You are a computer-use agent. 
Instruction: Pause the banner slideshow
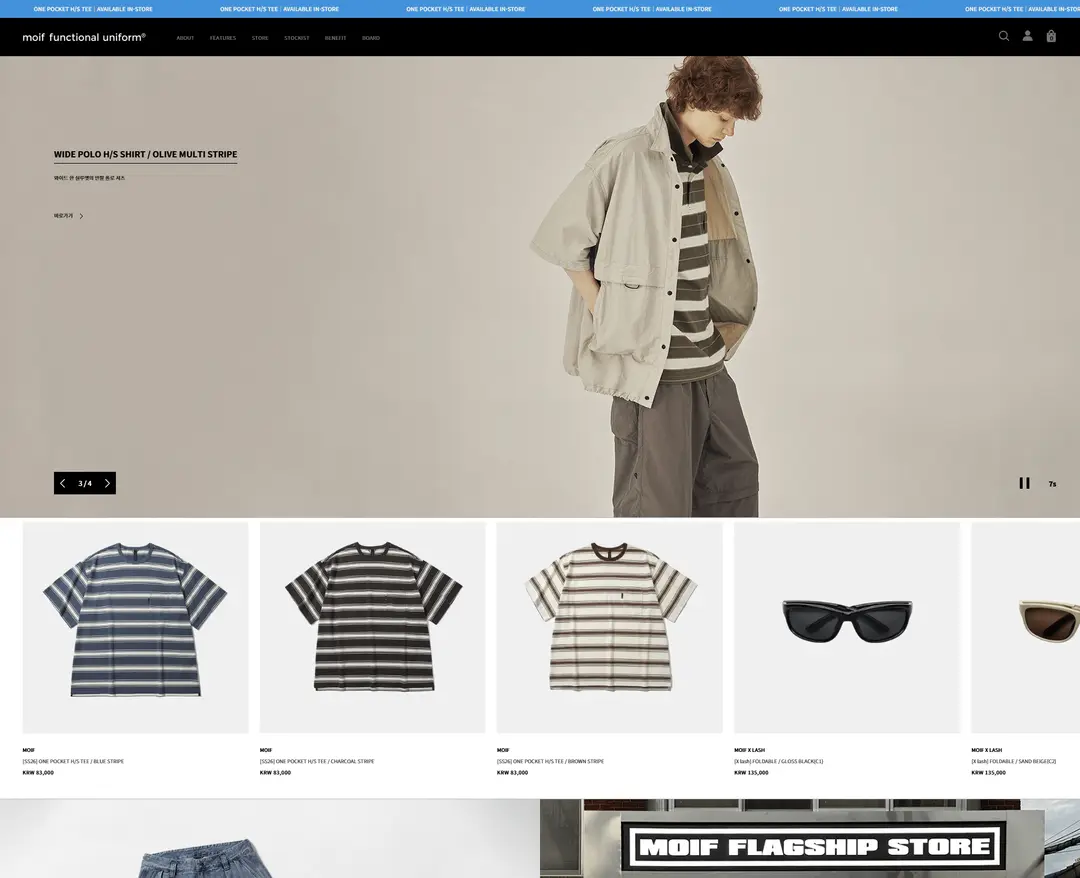coord(1024,483)
